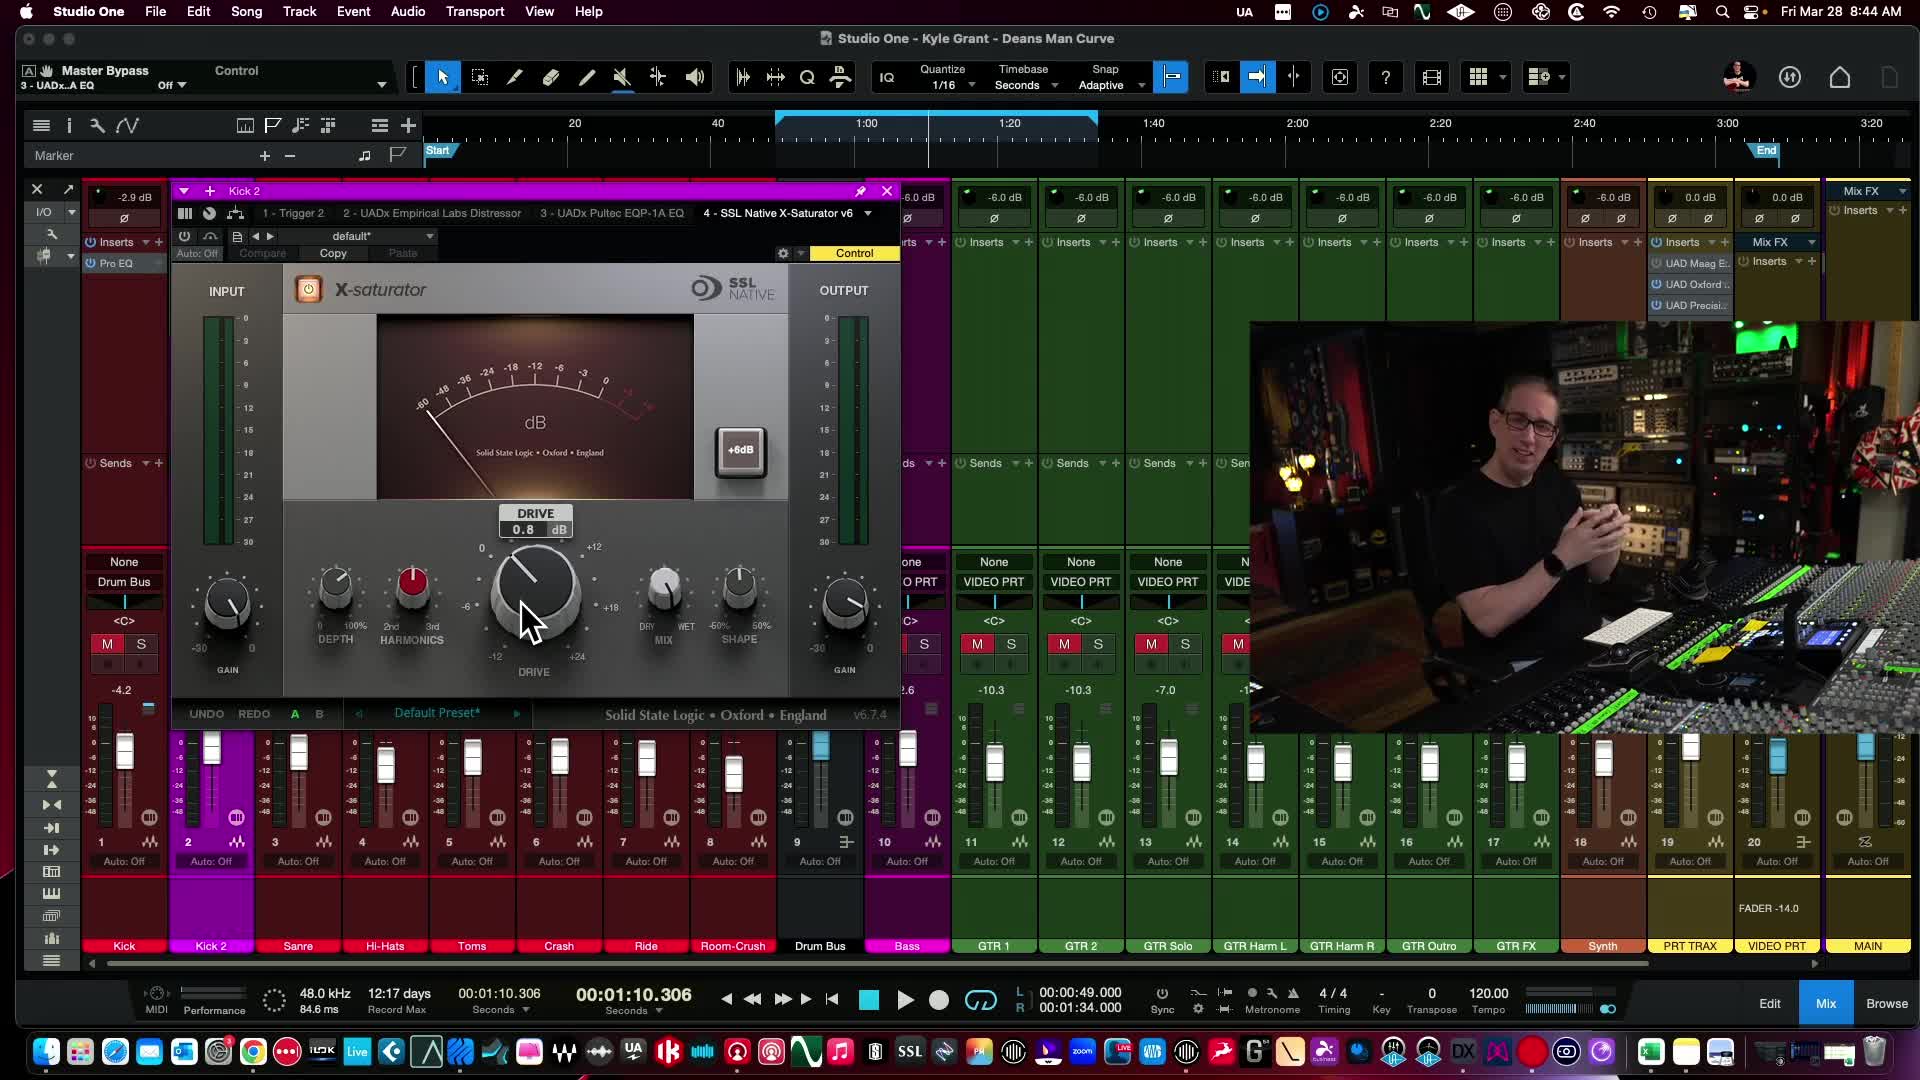Toggle Autoscroll arrow button
Screen dimensions: 1920x1080
pos(1257,77)
